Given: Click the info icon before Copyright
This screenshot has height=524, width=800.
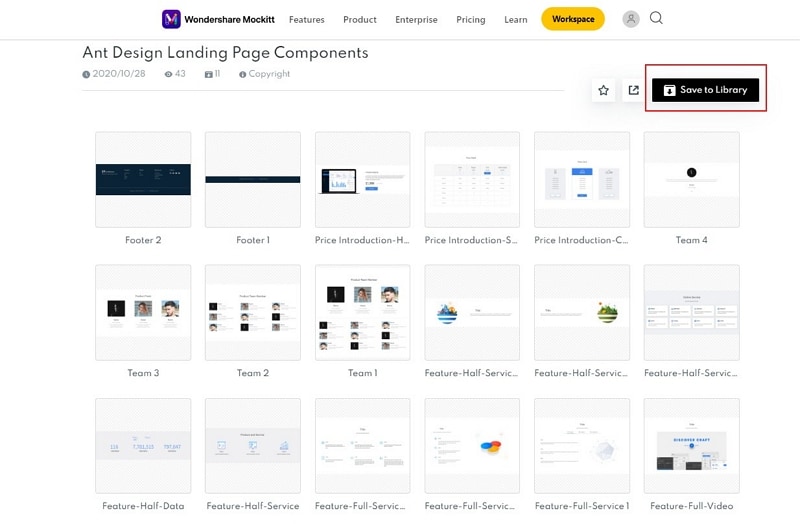Looking at the screenshot, I should click(x=242, y=74).
